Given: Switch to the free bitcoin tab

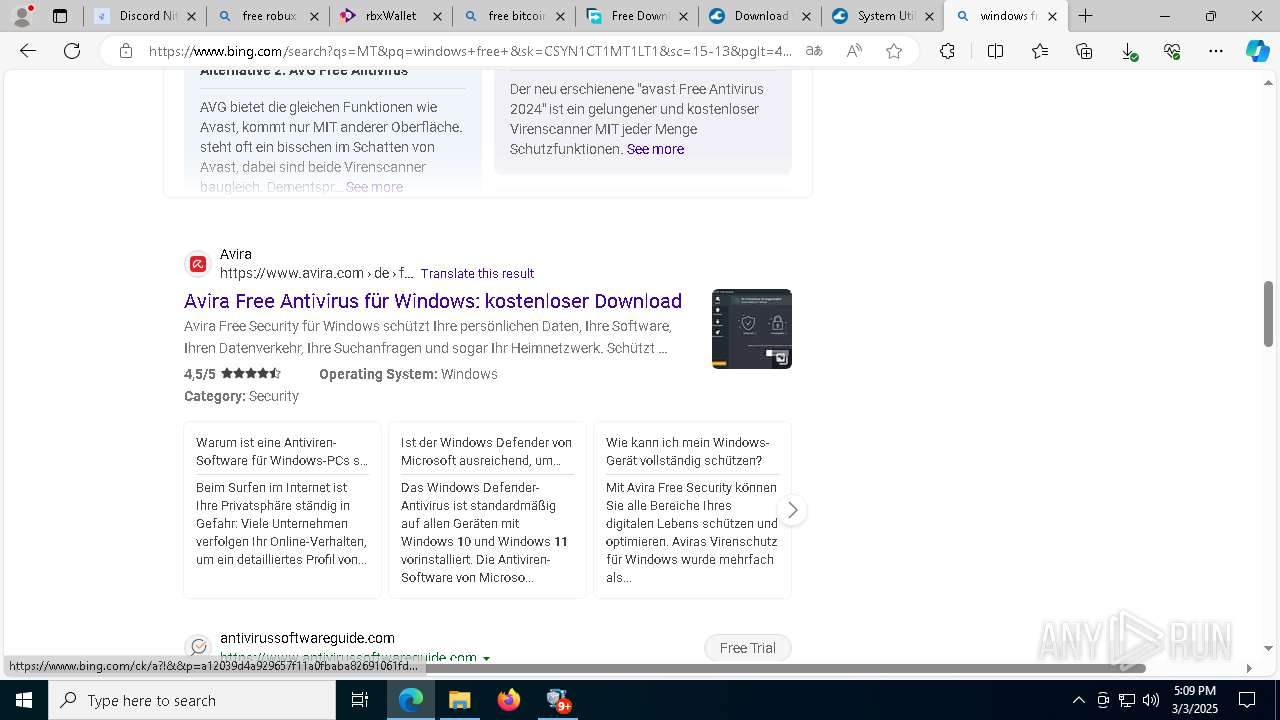Looking at the screenshot, I should (516, 16).
